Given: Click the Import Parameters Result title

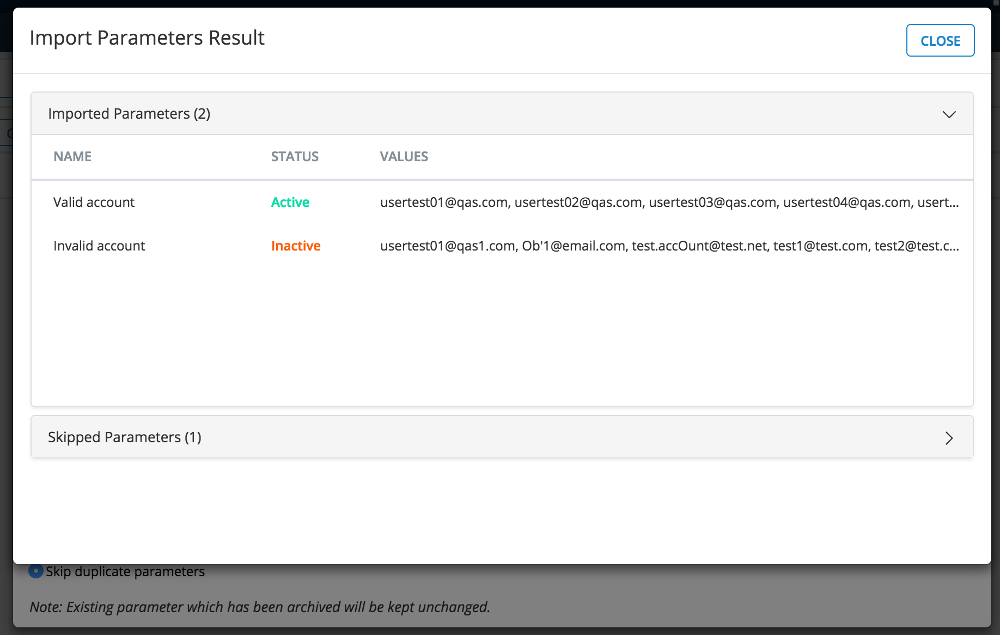Looking at the screenshot, I should tap(147, 38).
